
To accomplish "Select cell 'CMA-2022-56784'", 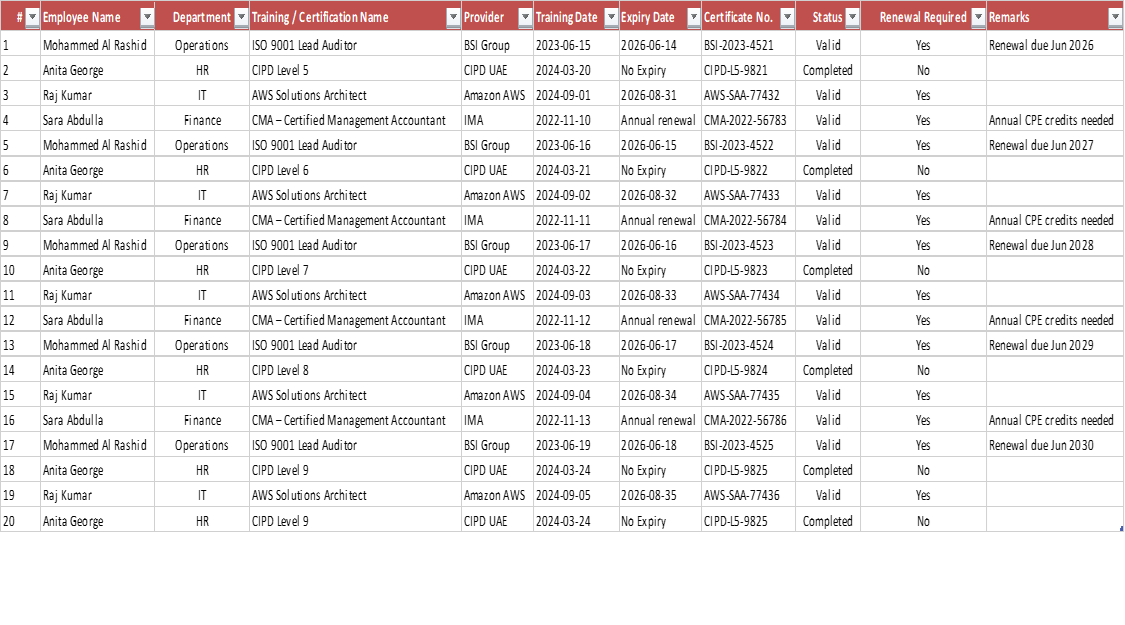I will 748,220.
